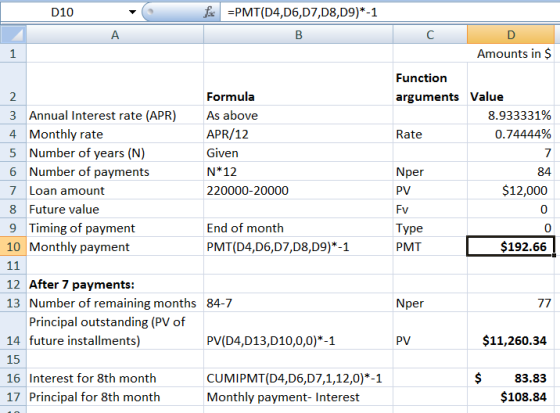Select row 8 header
Viewport: 560px width, 413px height.
[13, 209]
